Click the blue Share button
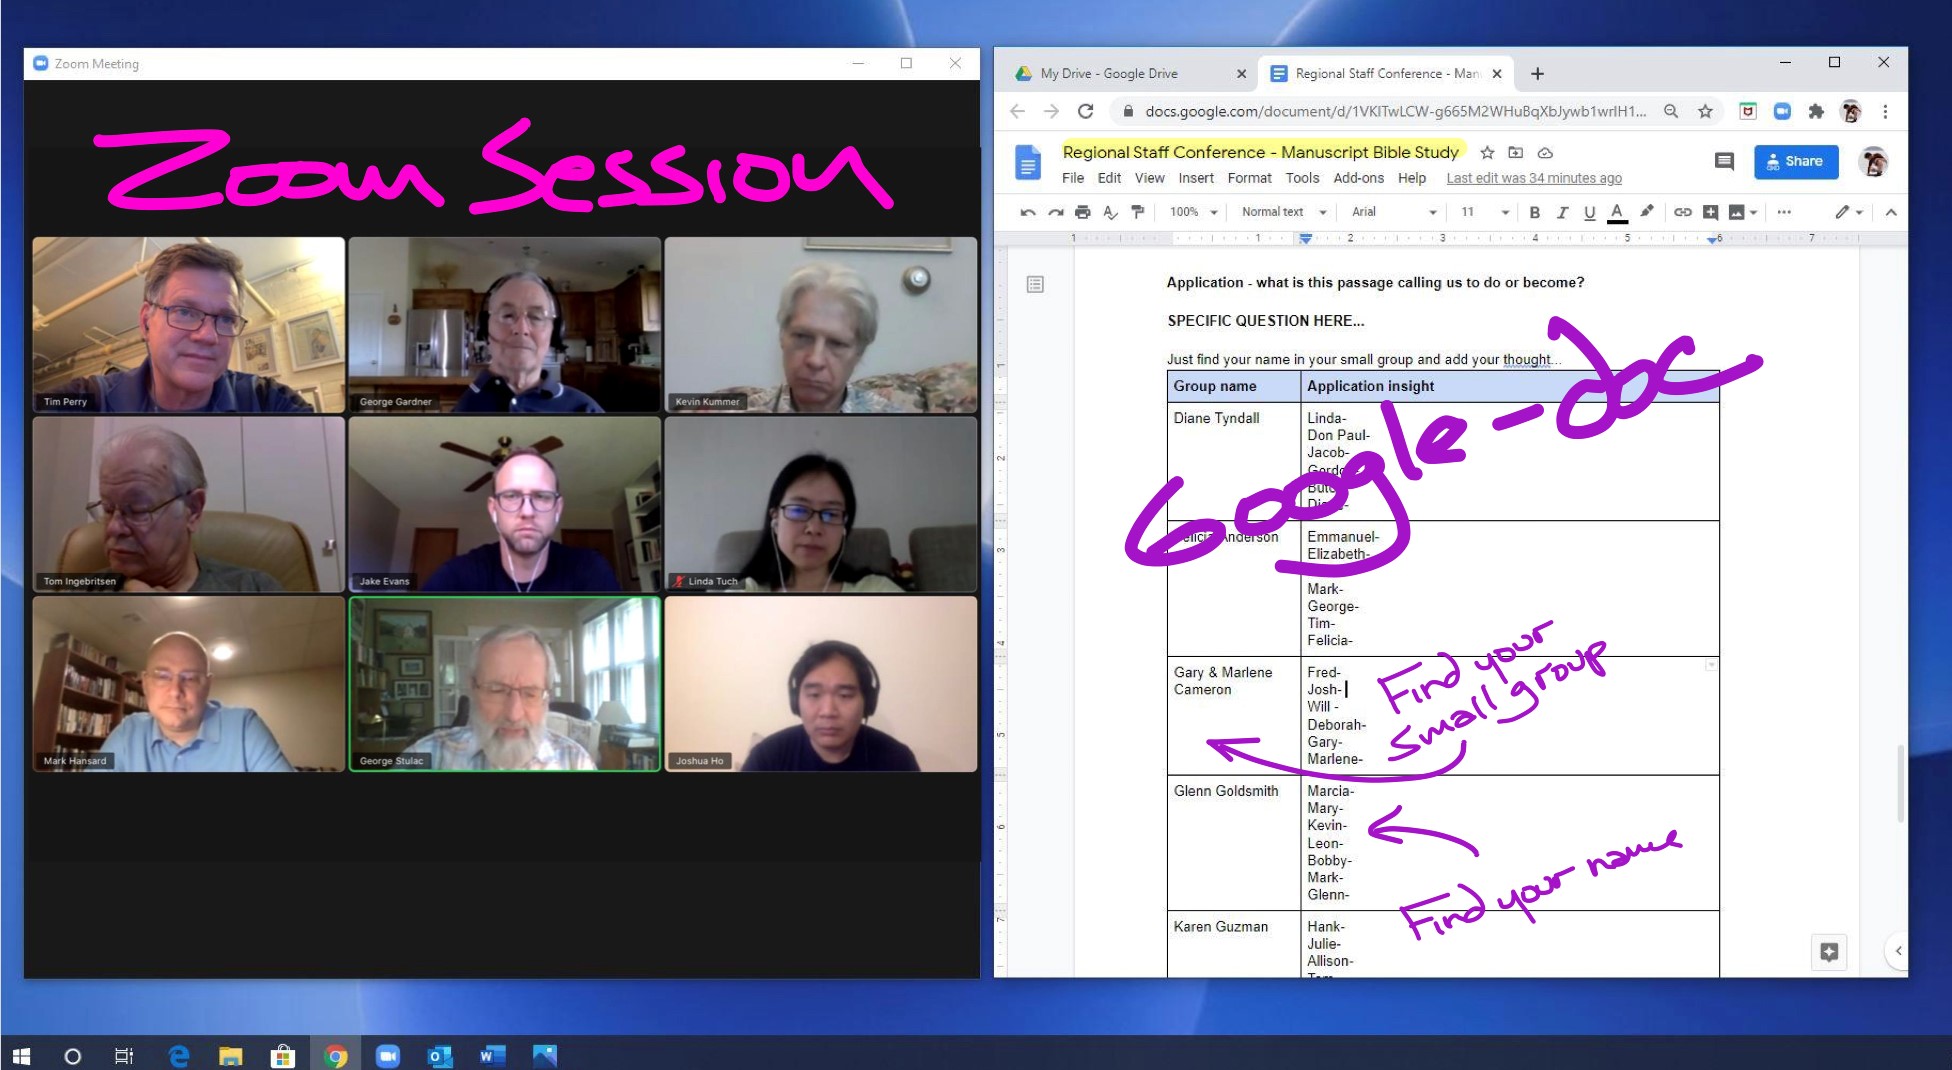Viewport: 1952px width, 1070px height. click(1795, 161)
